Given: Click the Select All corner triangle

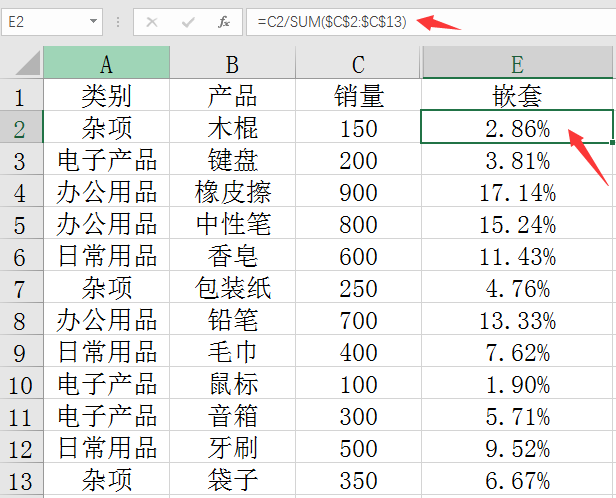Looking at the screenshot, I should point(22,64).
